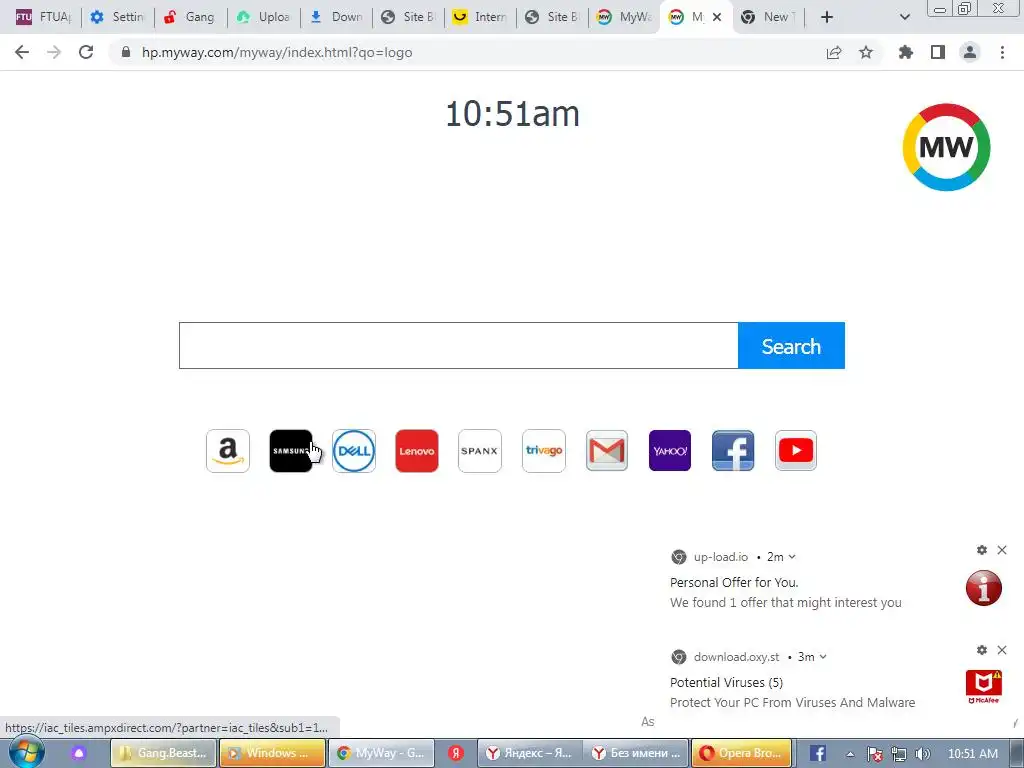Open Opera Browser taskbar item
This screenshot has height=768, width=1024.
point(741,753)
